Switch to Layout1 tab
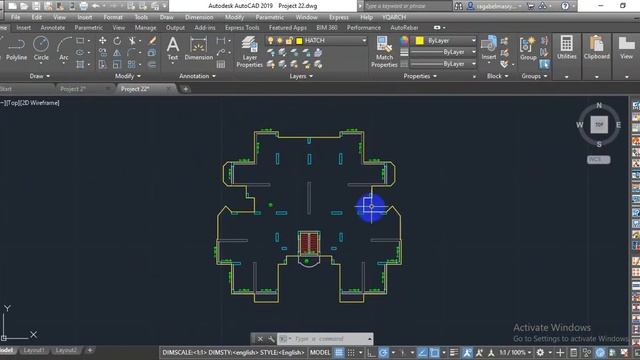 point(33,350)
